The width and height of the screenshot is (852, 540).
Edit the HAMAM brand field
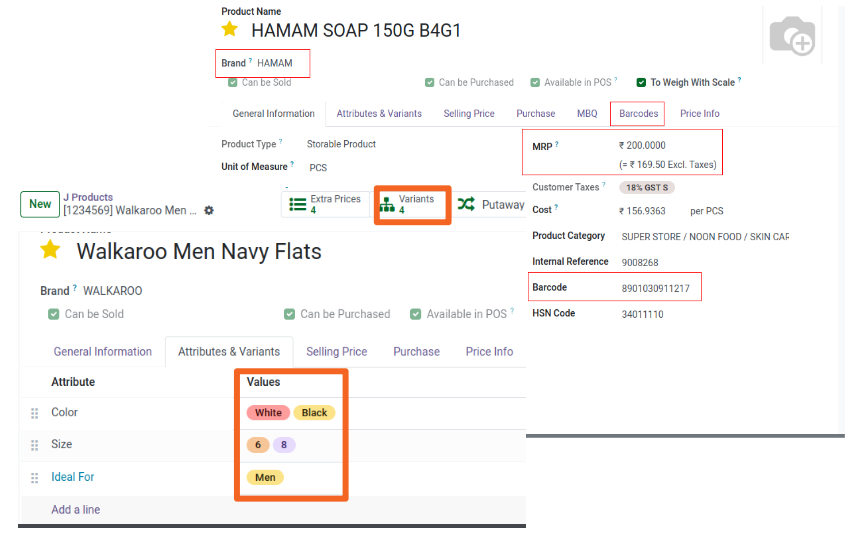[274, 63]
